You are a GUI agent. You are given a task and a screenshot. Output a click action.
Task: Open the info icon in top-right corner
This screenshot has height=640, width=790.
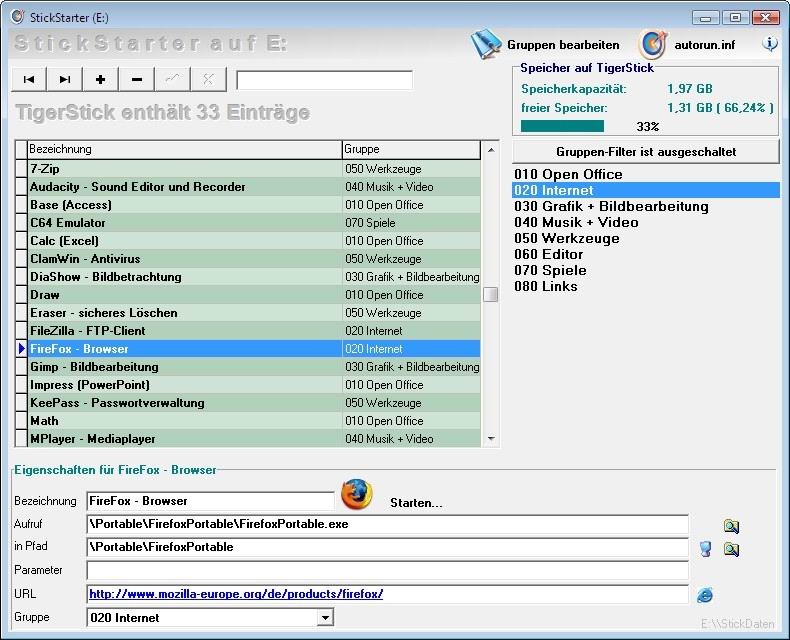[x=770, y=44]
